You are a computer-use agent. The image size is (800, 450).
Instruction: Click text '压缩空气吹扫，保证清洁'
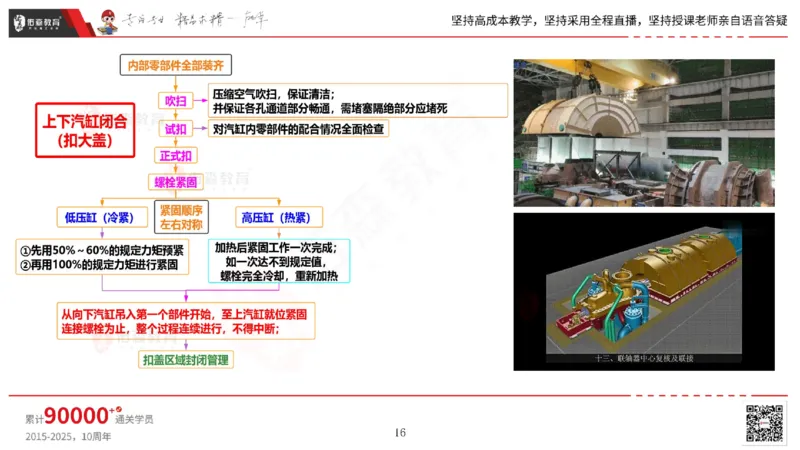tap(273, 94)
